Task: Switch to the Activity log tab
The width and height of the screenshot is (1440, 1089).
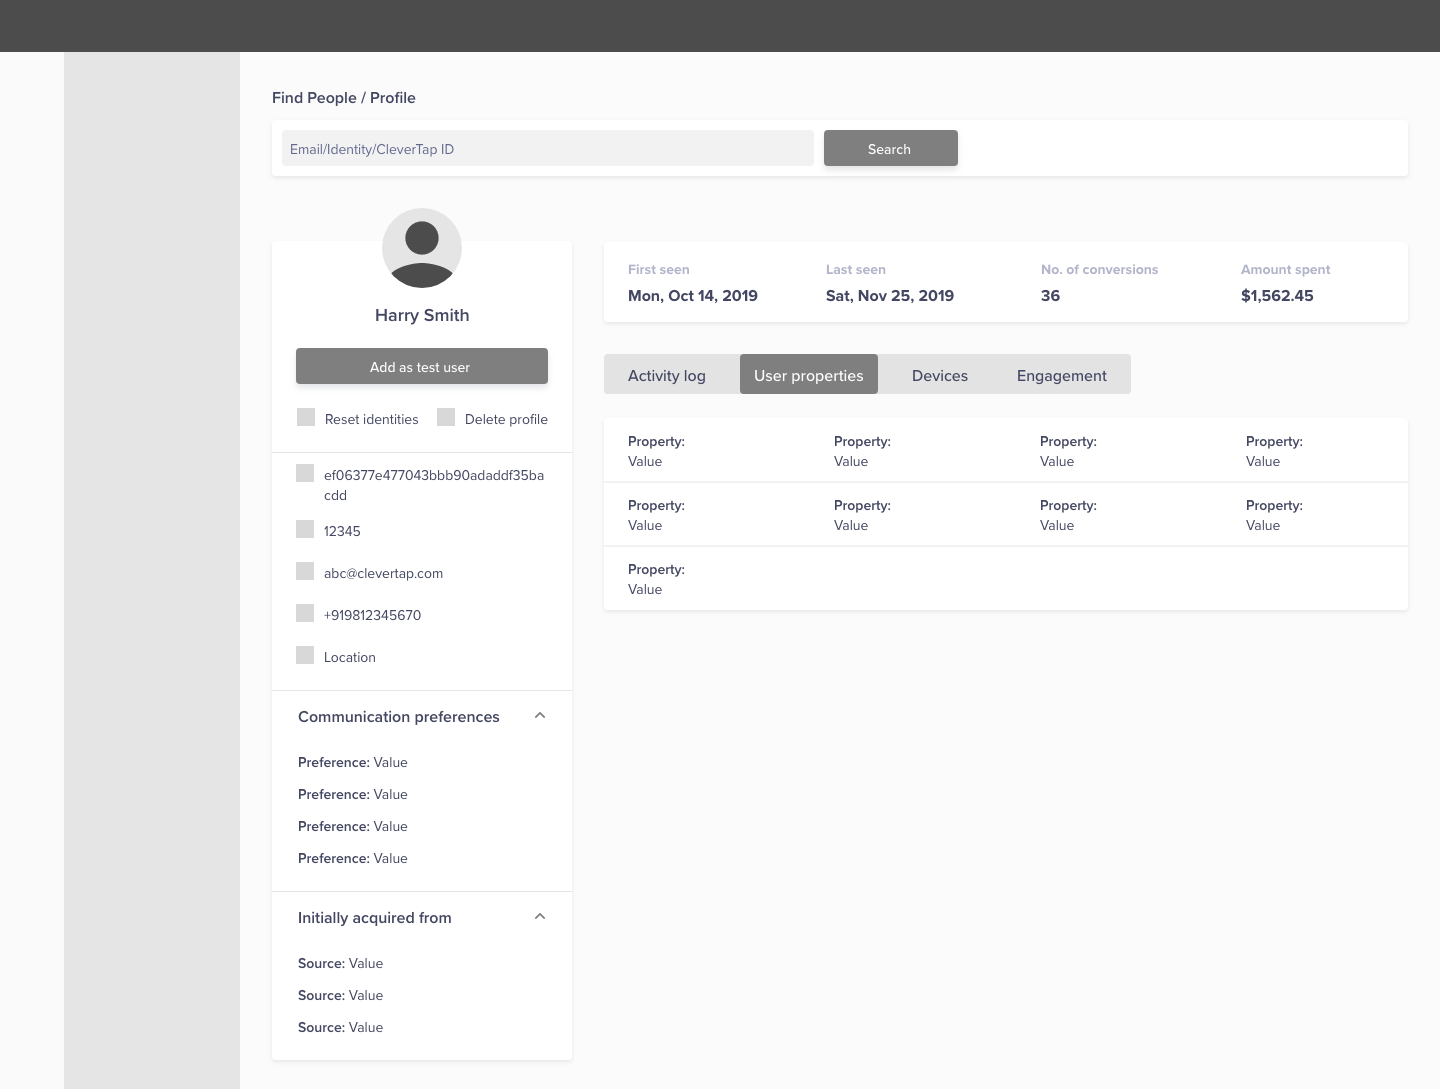Action: pyautogui.click(x=667, y=375)
